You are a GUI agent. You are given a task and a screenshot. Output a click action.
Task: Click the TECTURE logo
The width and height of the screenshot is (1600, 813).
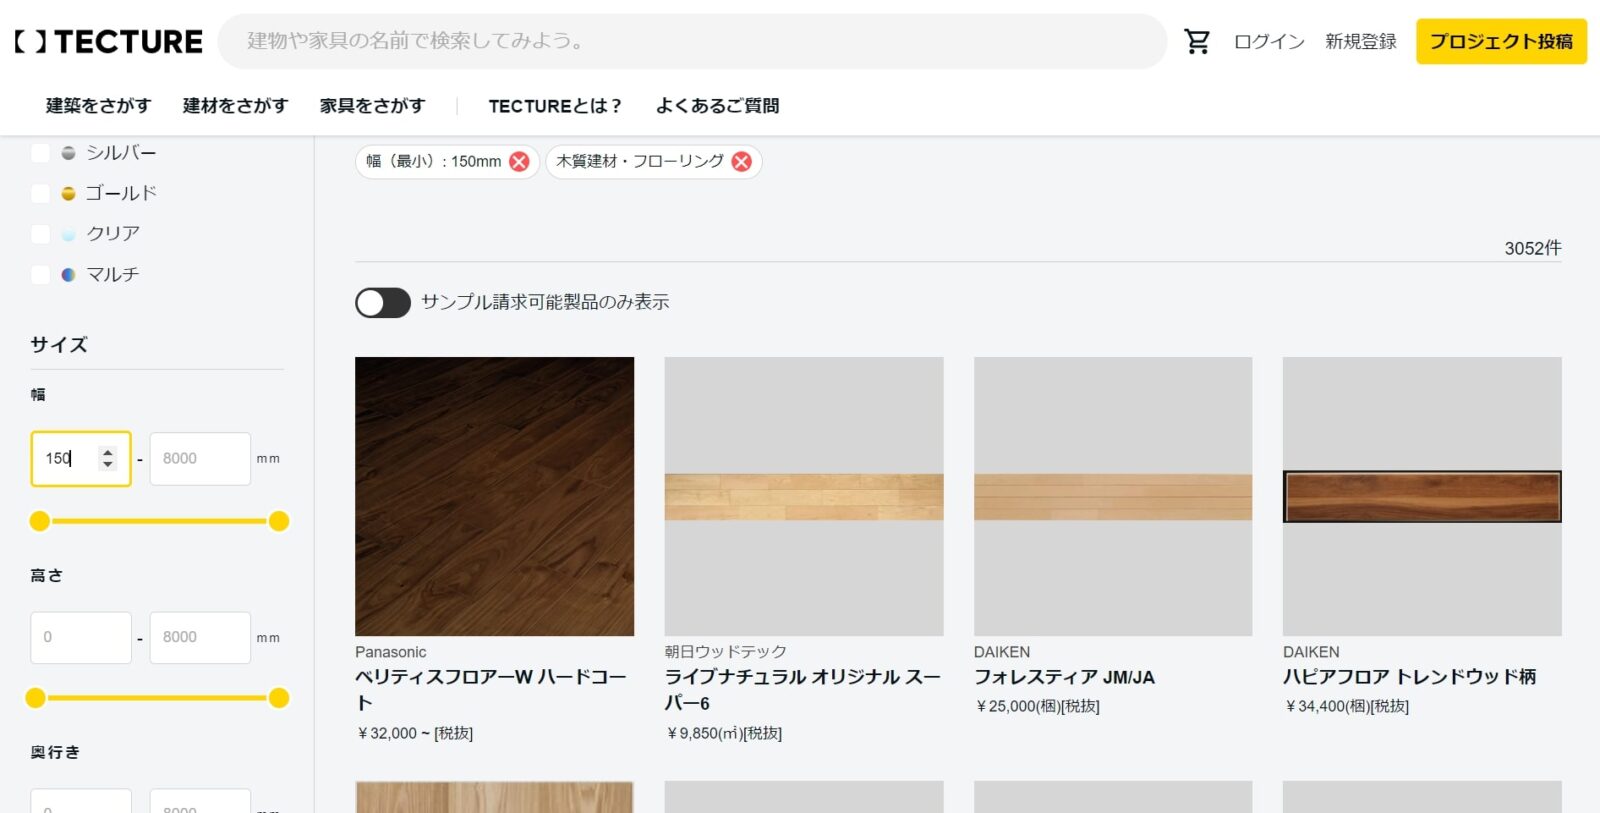pyautogui.click(x=109, y=42)
